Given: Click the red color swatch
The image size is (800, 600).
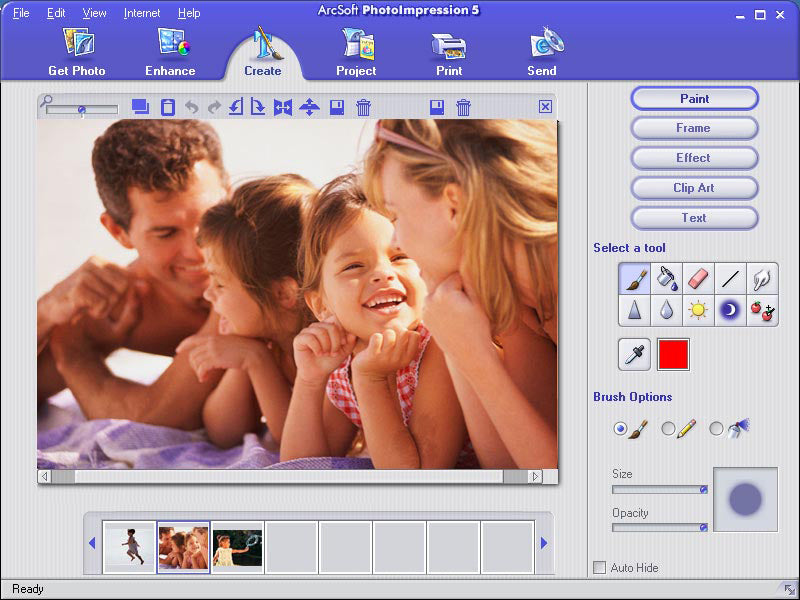Looking at the screenshot, I should point(674,354).
